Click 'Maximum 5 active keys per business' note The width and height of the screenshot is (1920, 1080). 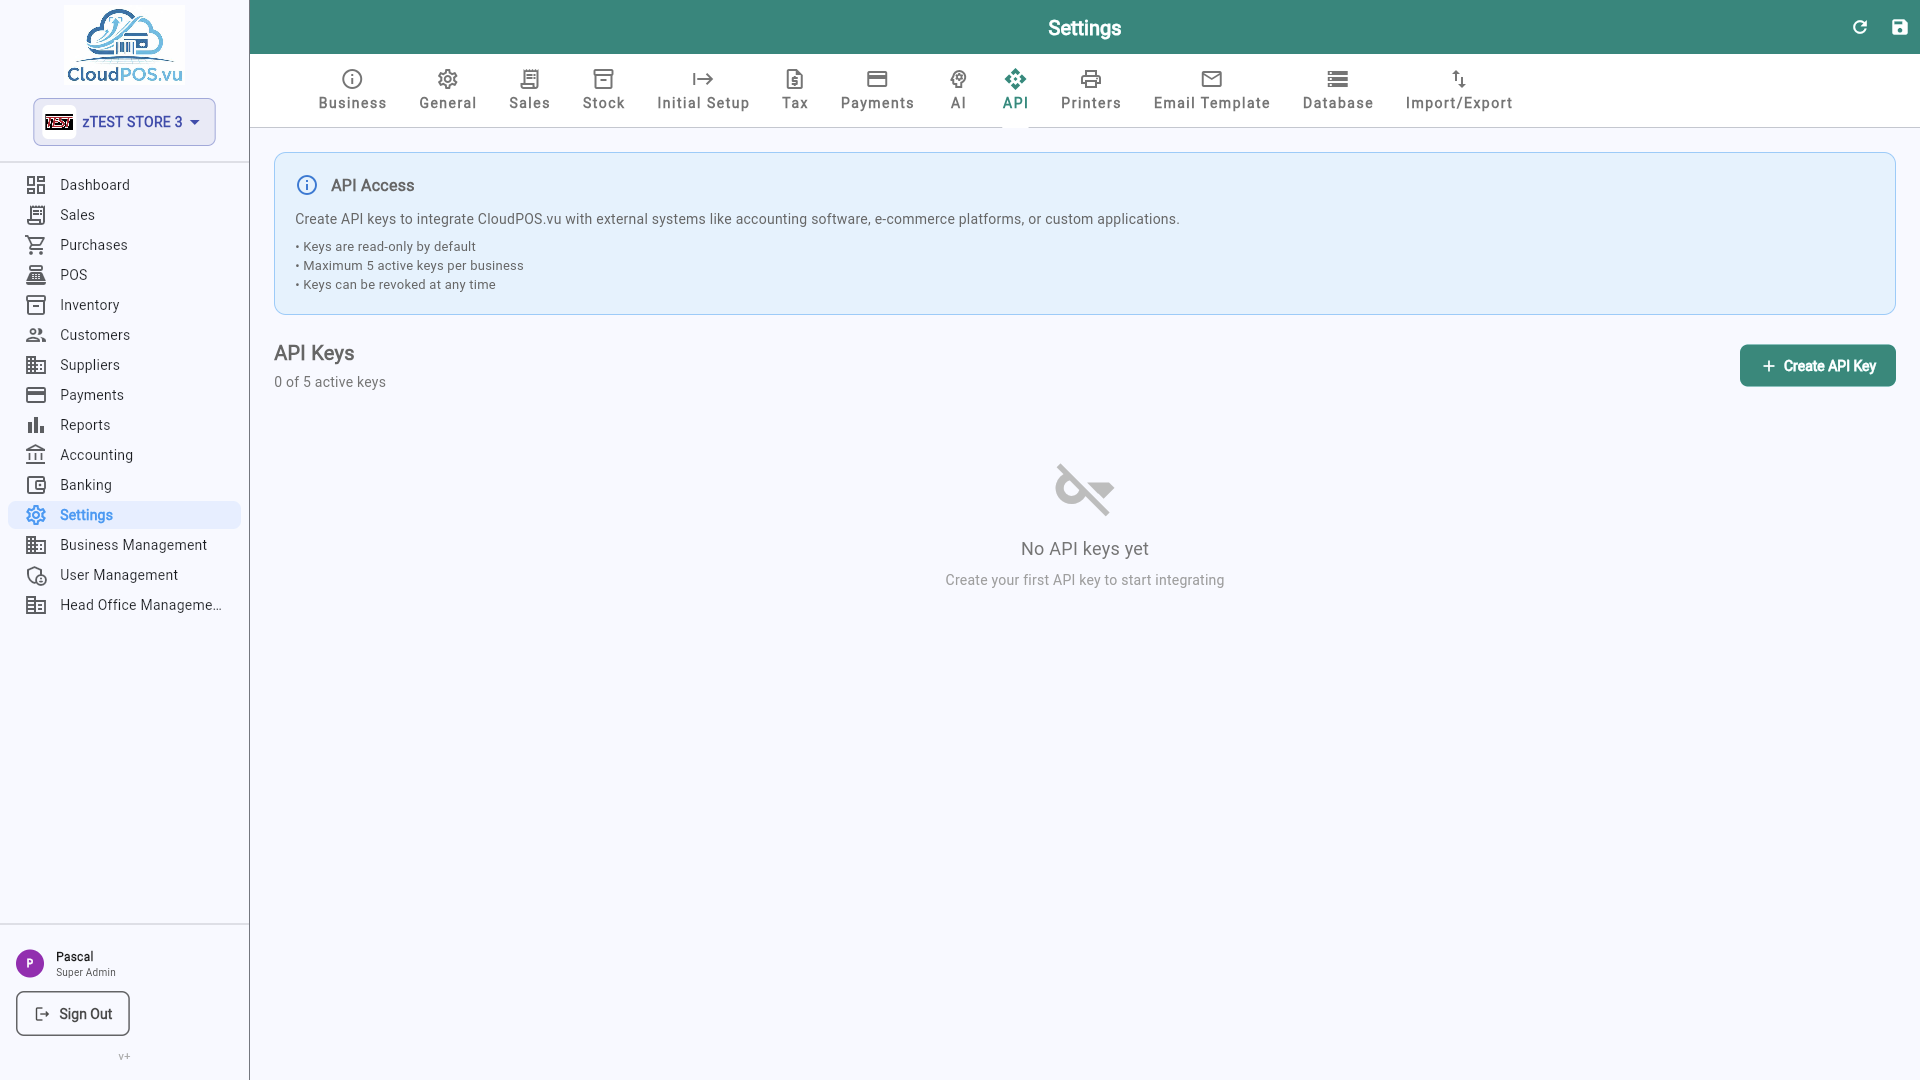409,266
